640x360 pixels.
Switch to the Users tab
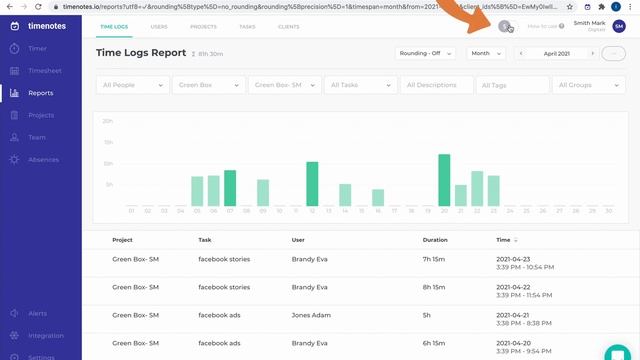[x=159, y=27]
